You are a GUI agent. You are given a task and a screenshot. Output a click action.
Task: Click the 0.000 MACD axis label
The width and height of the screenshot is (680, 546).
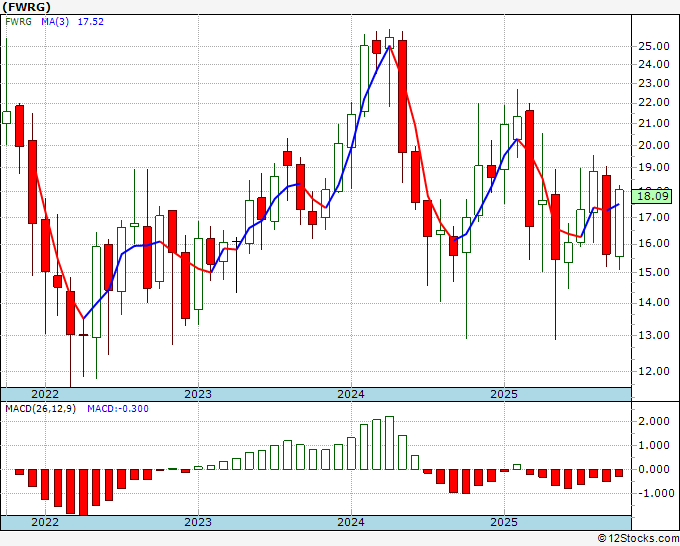pos(656,469)
